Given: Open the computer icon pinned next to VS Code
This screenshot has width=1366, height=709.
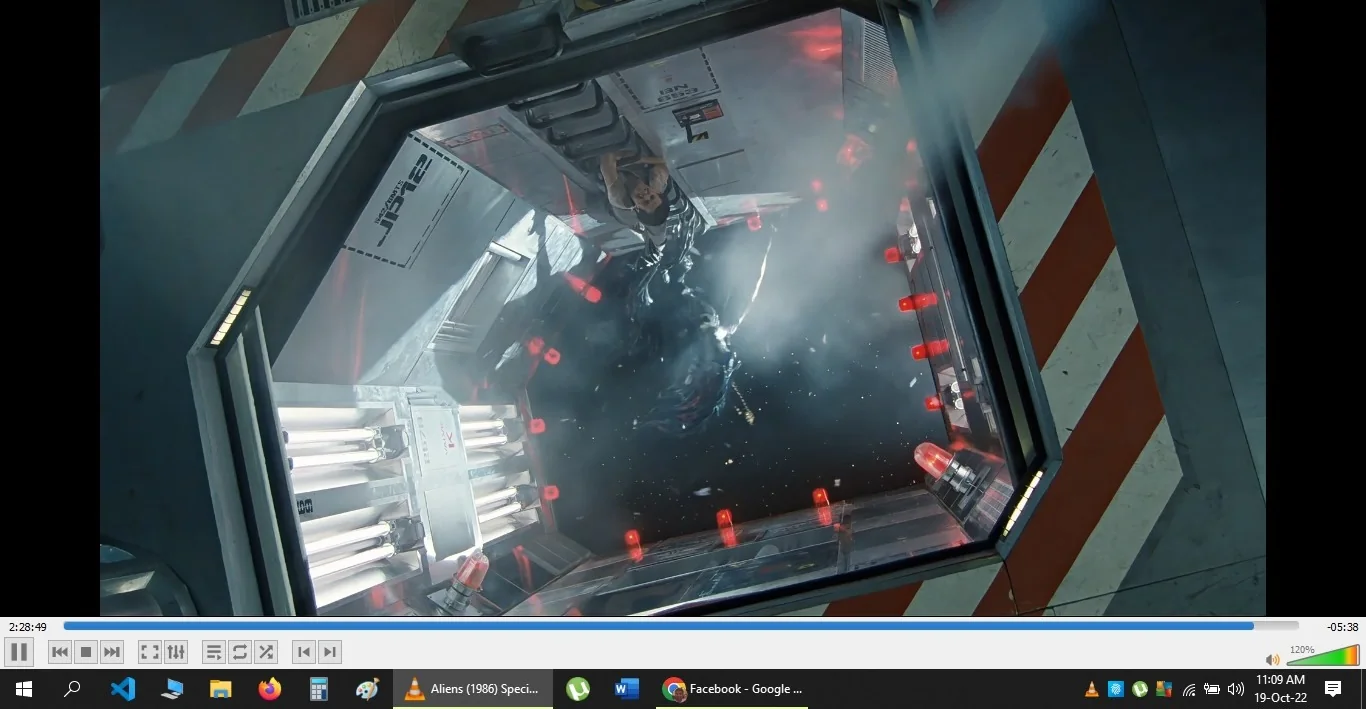Looking at the screenshot, I should pyautogui.click(x=172, y=689).
